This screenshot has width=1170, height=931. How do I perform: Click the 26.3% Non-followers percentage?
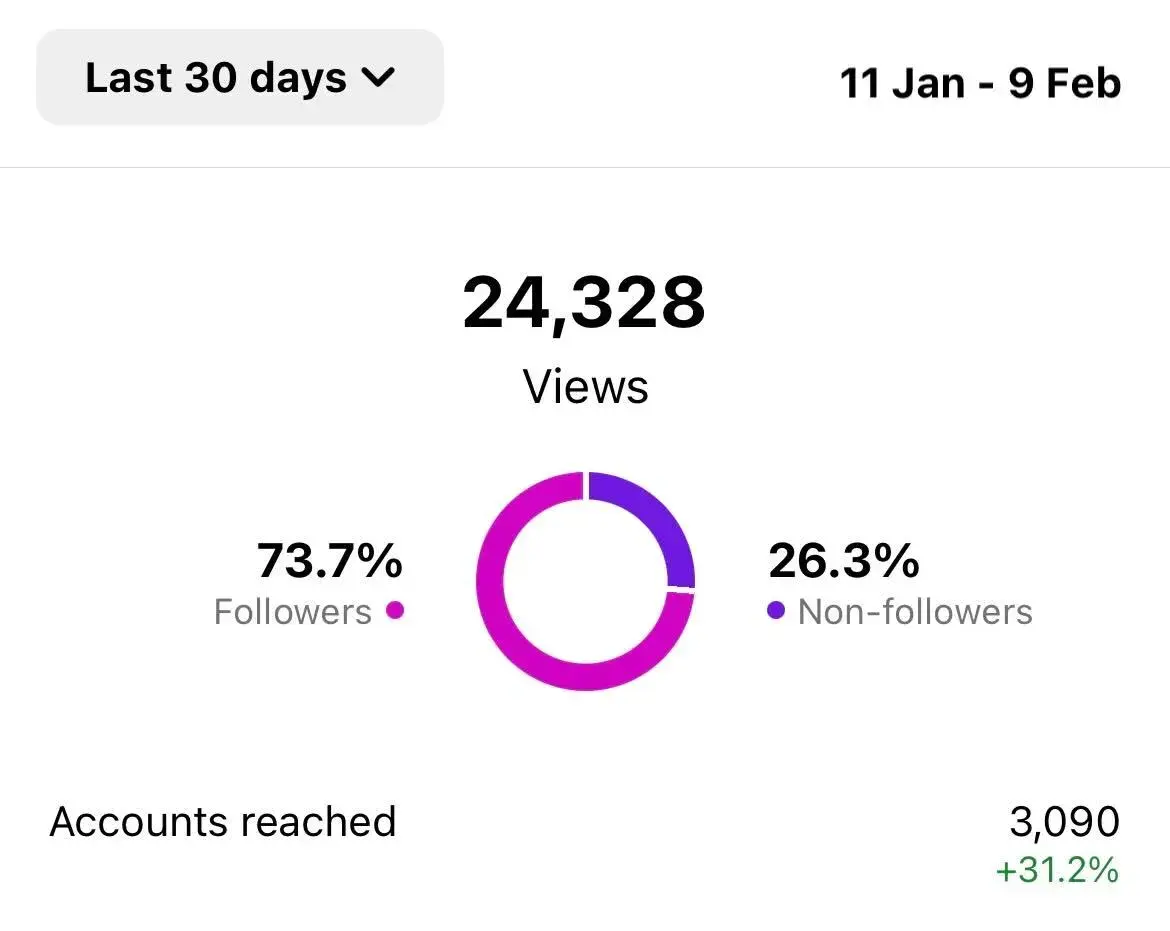pyautogui.click(x=843, y=561)
